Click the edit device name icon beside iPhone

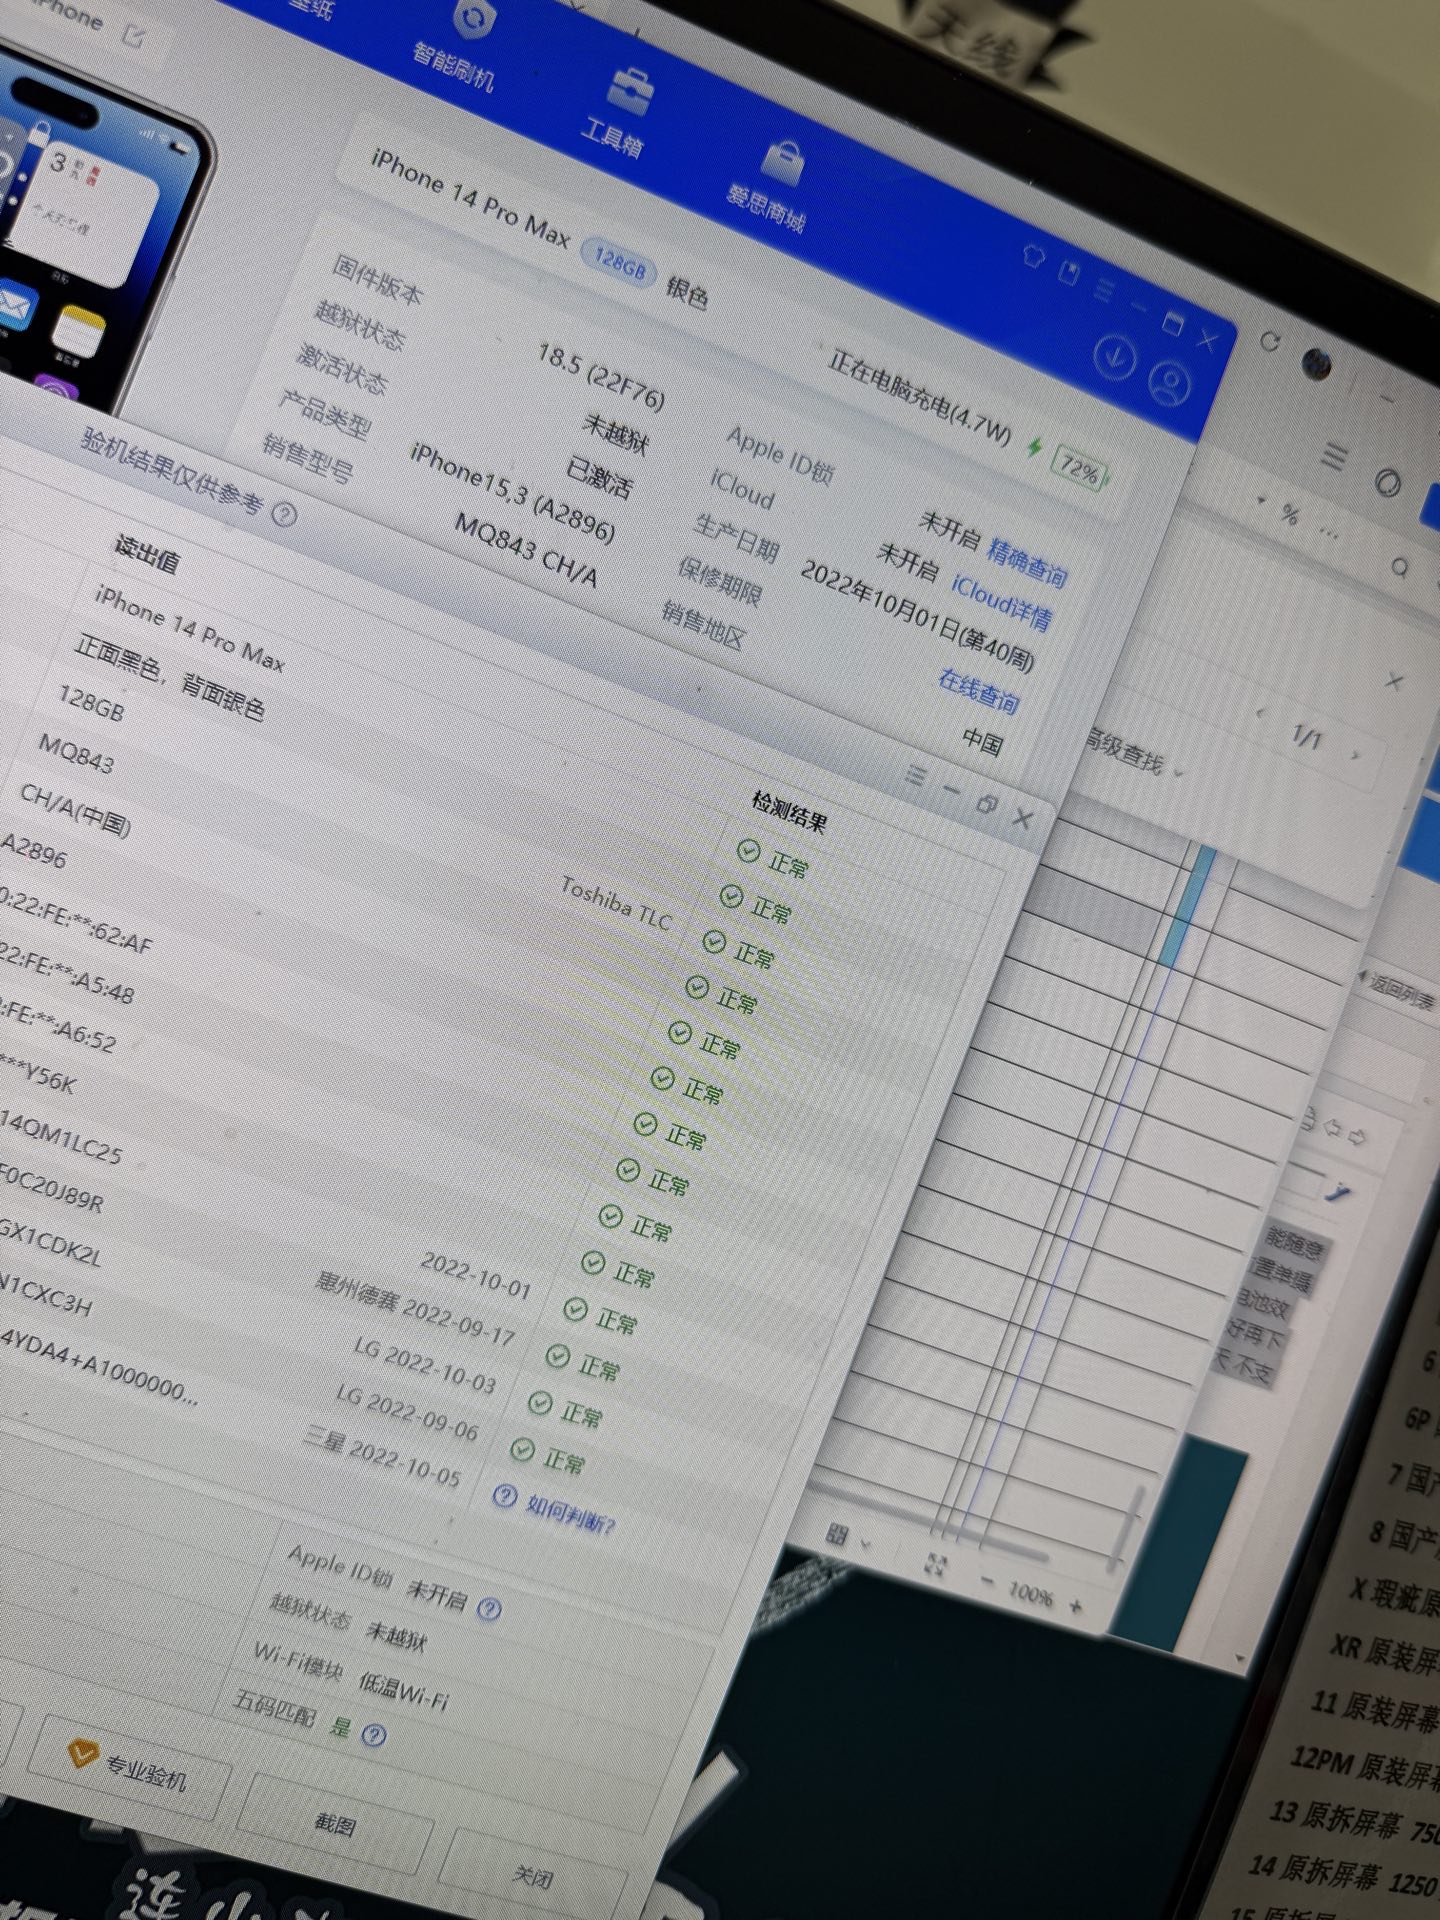point(133,36)
